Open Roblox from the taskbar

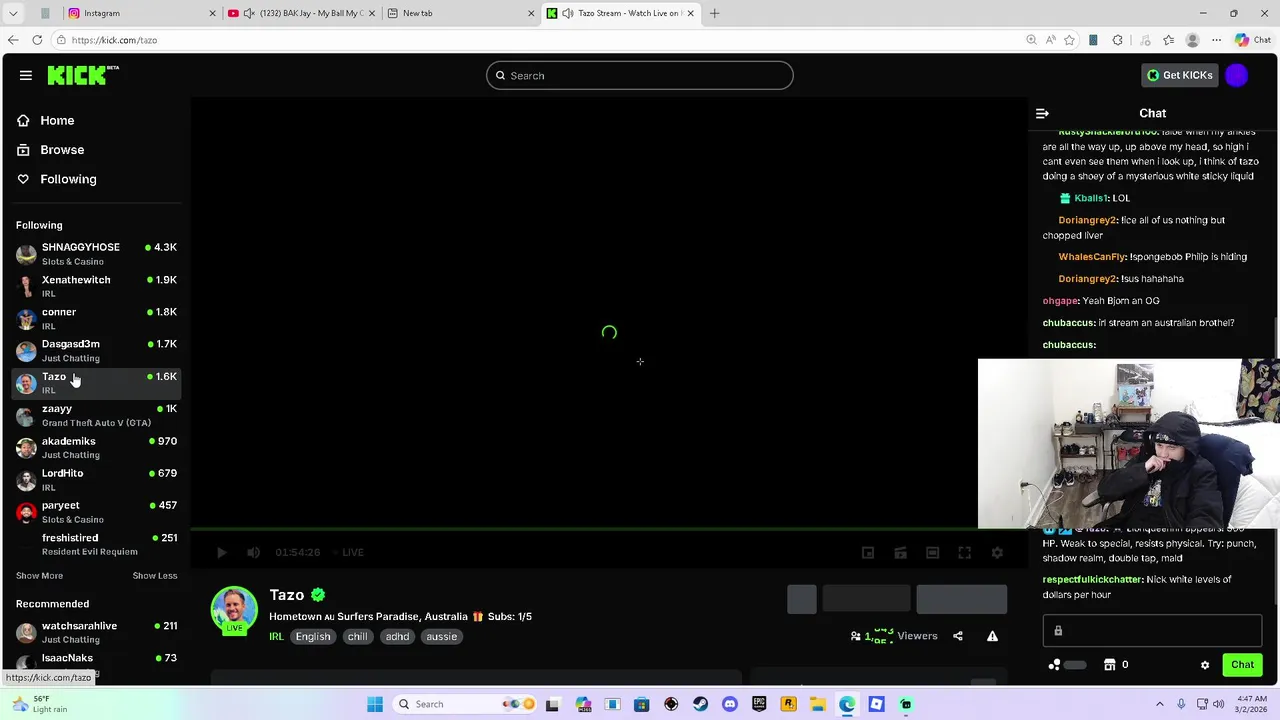(x=876, y=704)
